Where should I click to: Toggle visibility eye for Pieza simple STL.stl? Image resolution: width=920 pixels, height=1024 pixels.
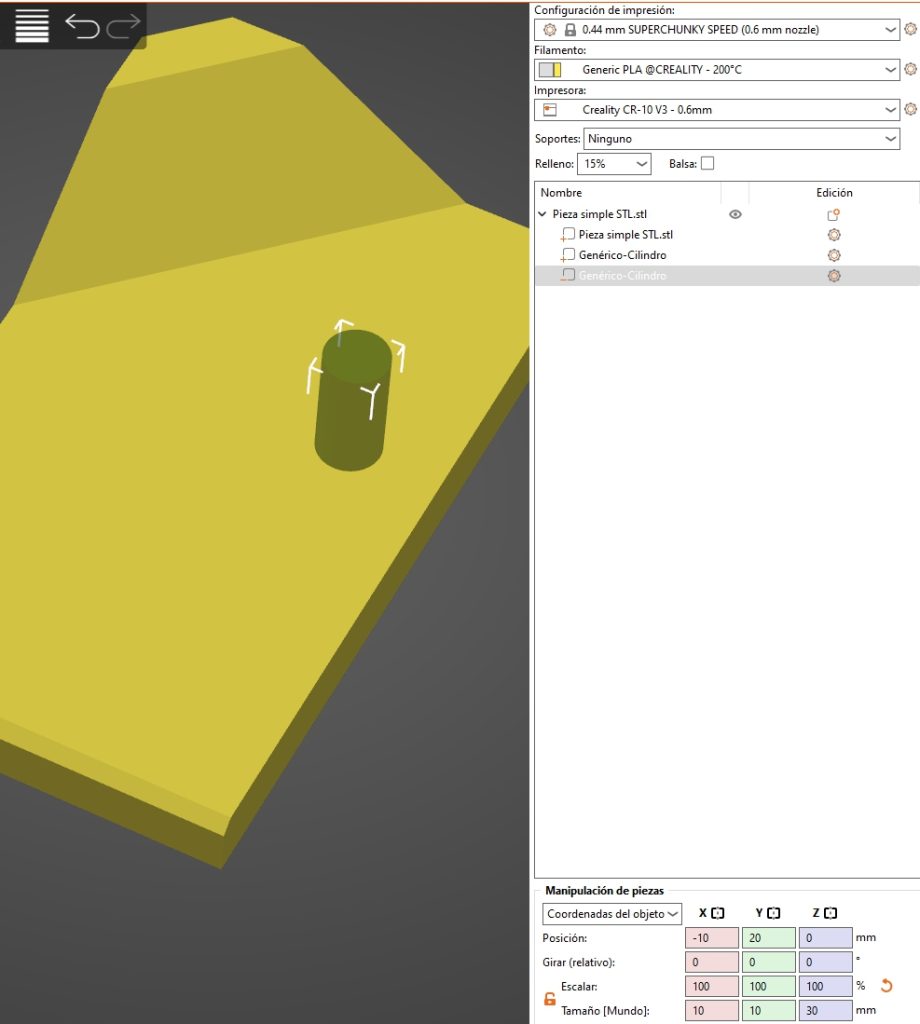click(735, 214)
